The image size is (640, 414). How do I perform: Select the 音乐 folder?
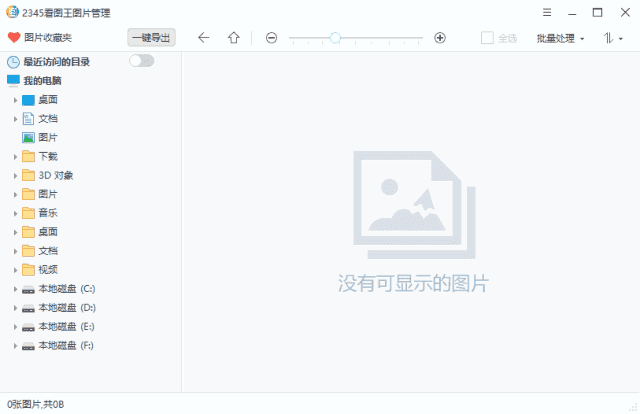pyautogui.click(x=47, y=213)
